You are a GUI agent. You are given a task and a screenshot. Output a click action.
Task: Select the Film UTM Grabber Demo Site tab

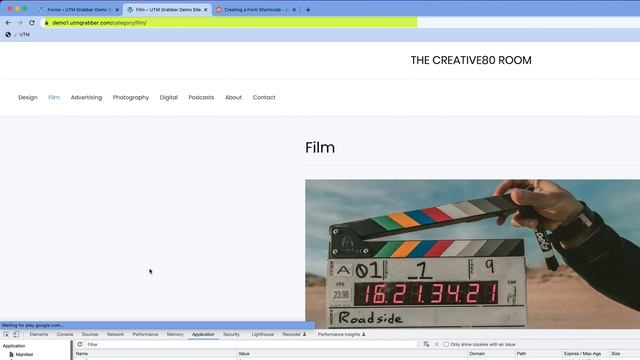coord(167,10)
